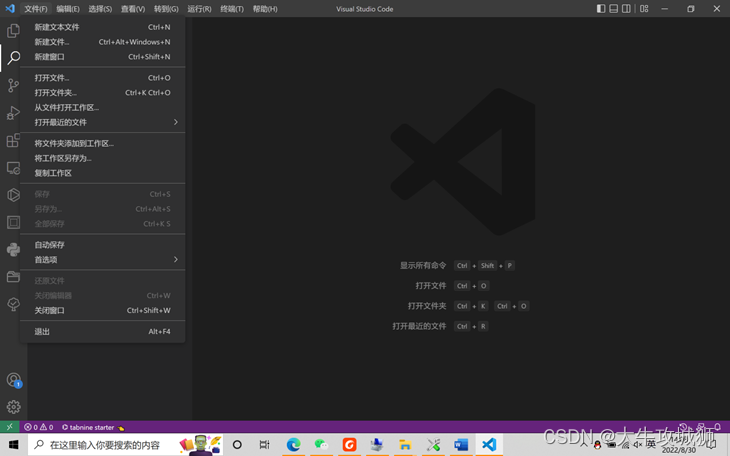730x456 pixels.
Task: Choose 新建窗口 menu entry
Action: click(x=102, y=57)
